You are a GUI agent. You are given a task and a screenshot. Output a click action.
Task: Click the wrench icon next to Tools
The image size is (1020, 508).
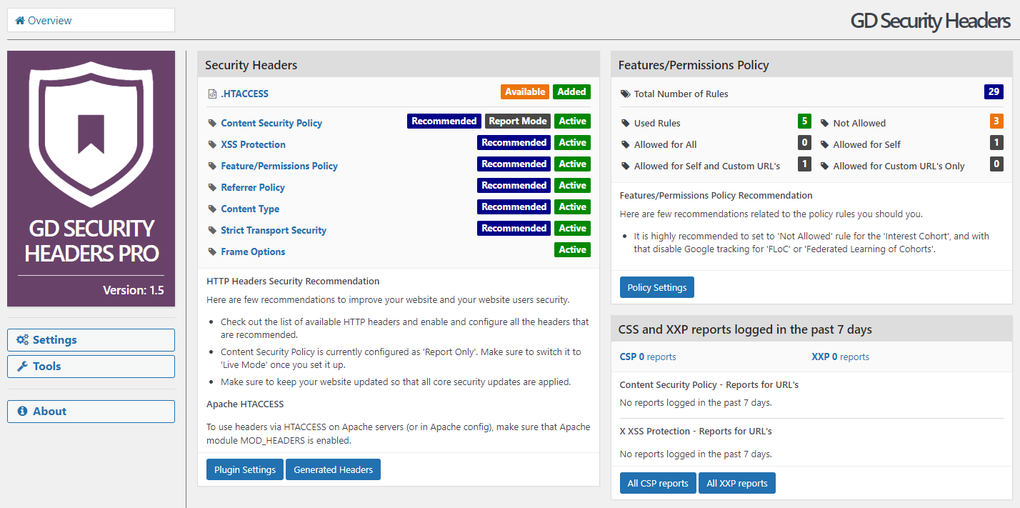(x=22, y=366)
